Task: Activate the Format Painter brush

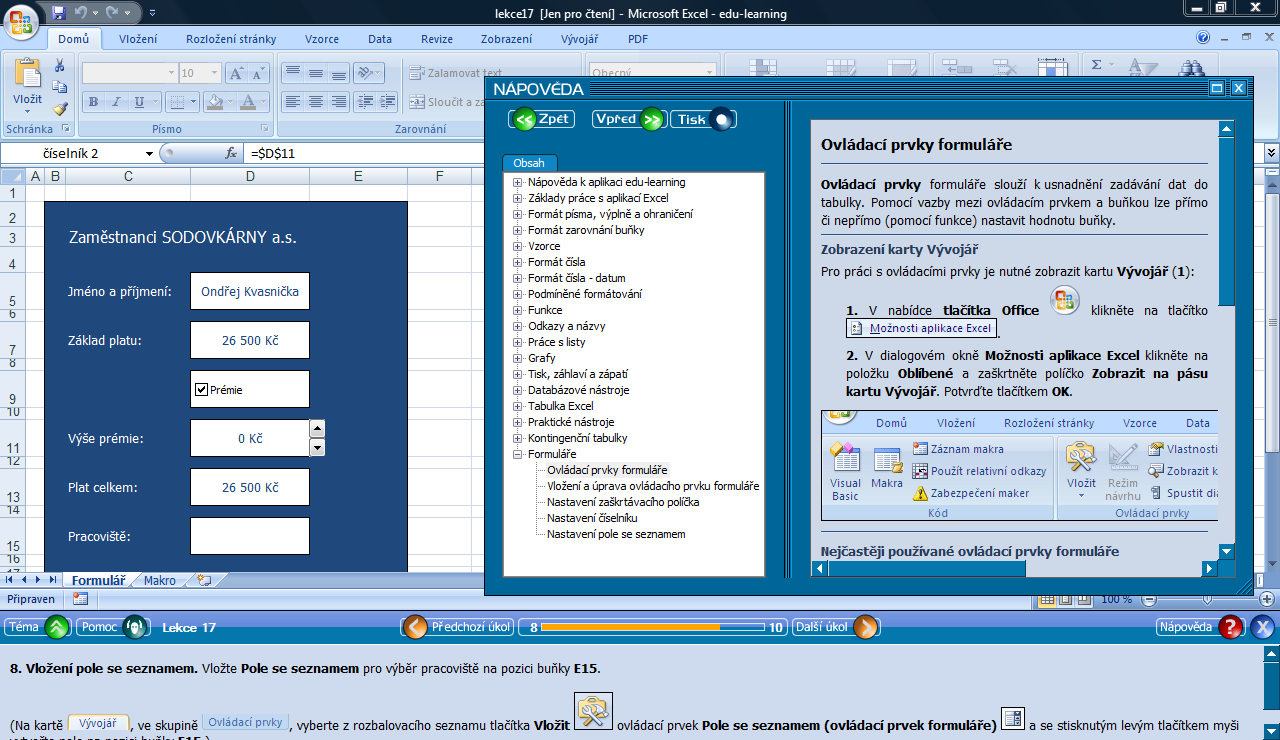Action: [x=59, y=109]
